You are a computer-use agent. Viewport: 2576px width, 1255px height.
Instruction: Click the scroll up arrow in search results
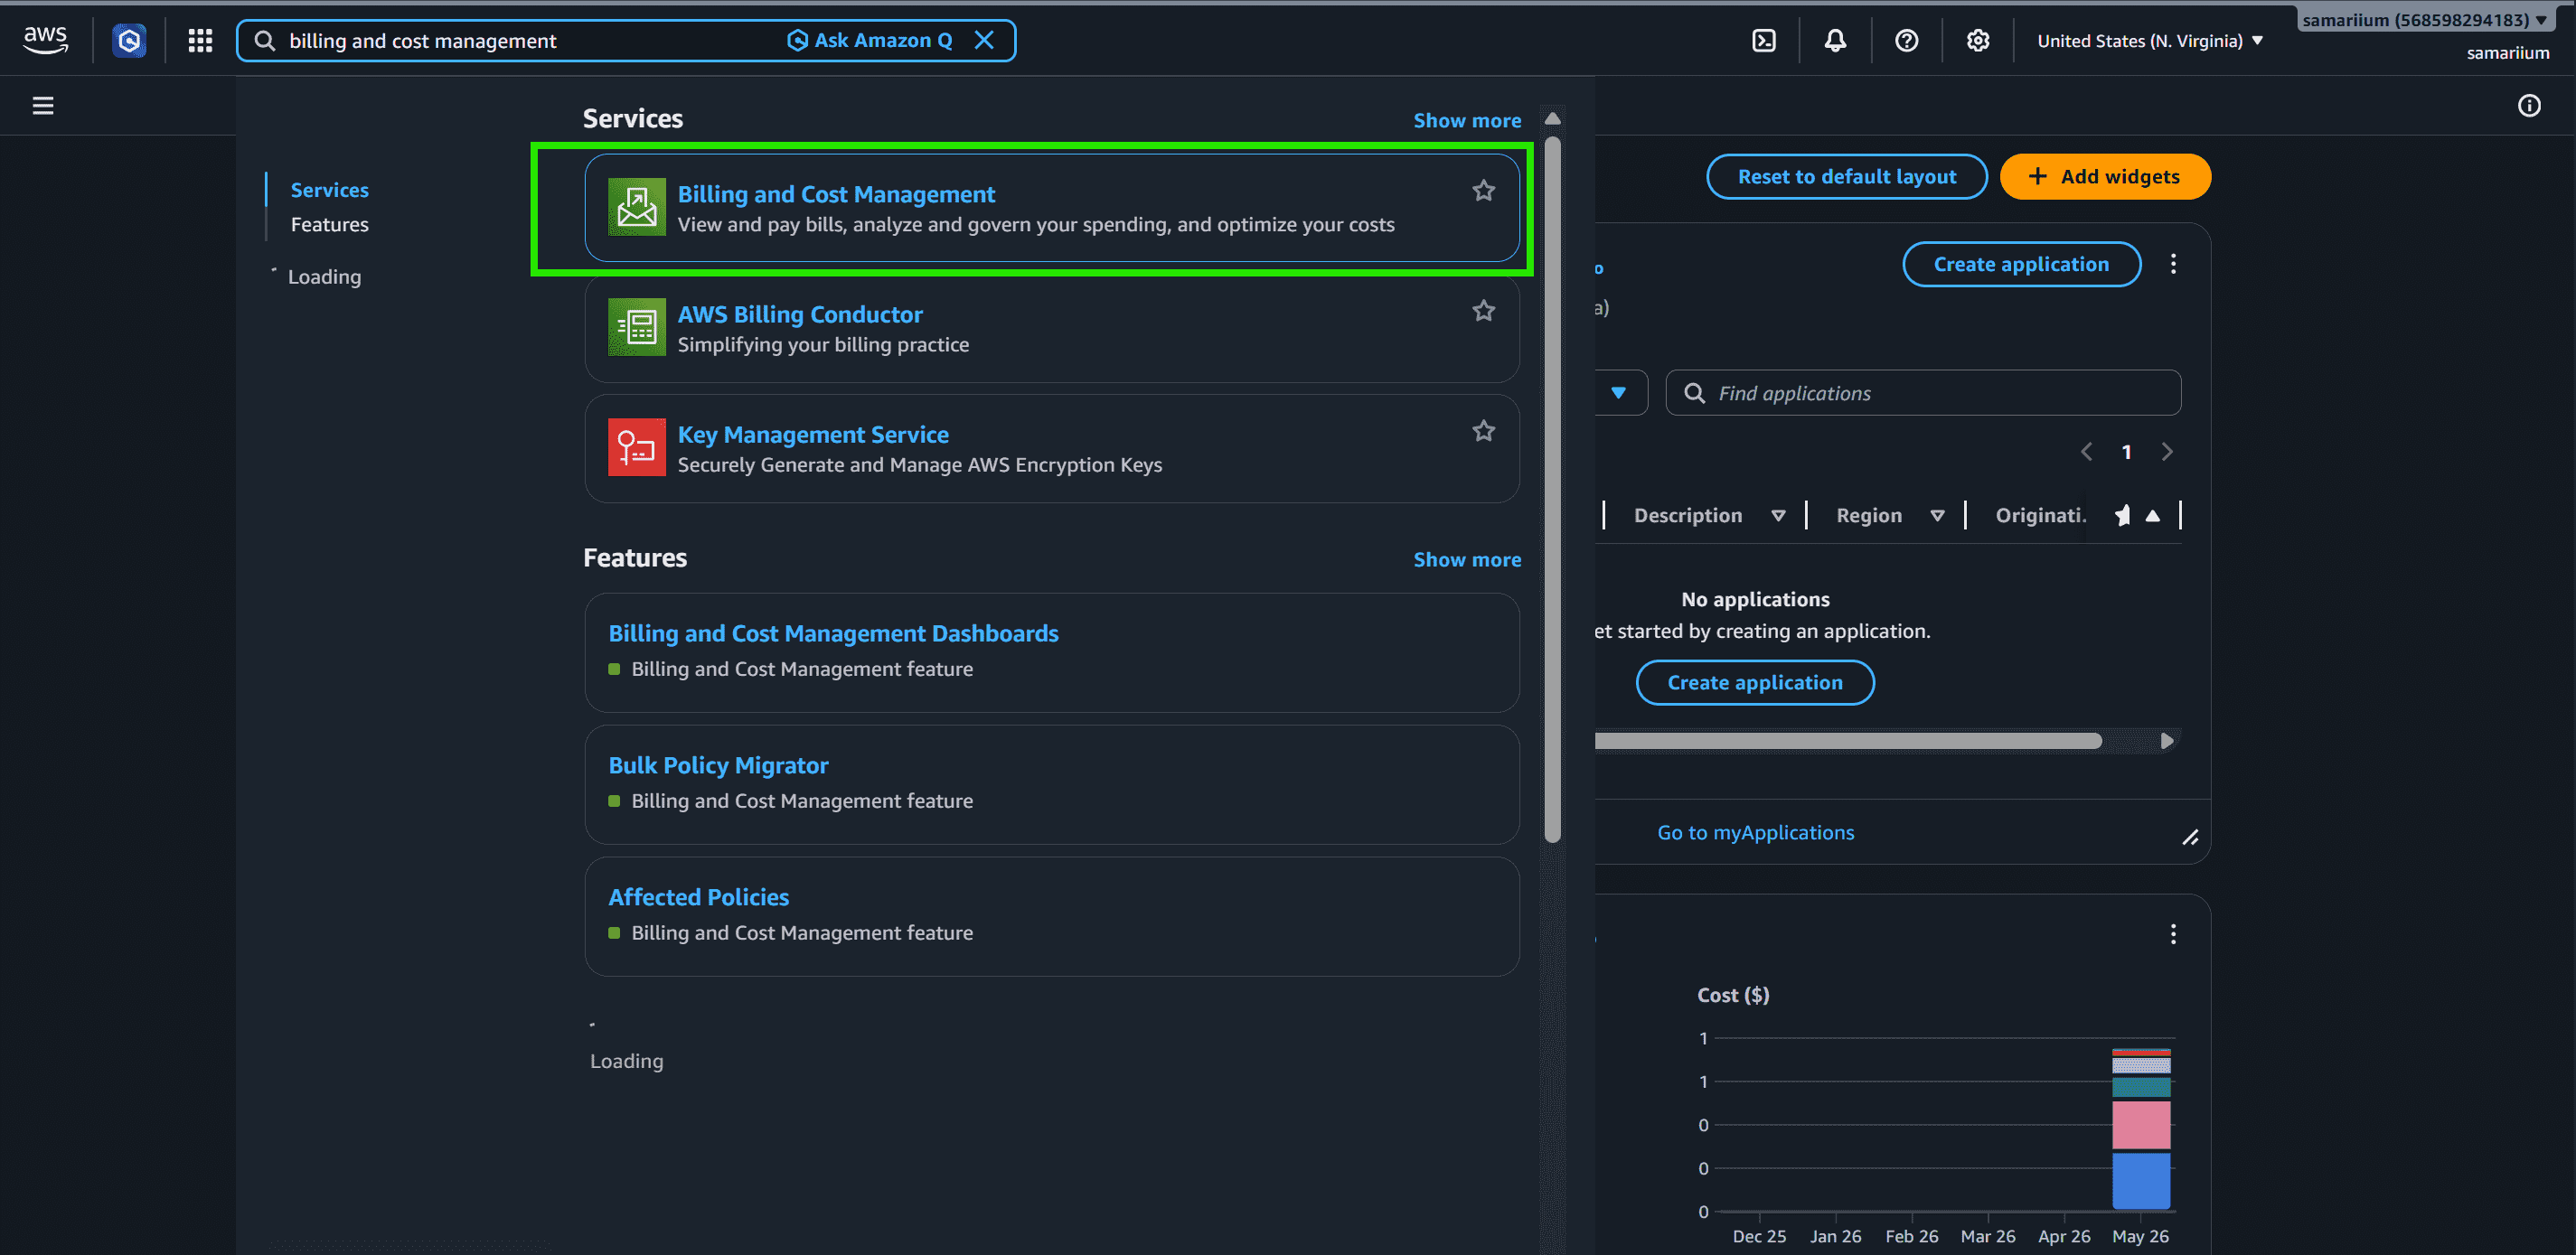click(1553, 118)
